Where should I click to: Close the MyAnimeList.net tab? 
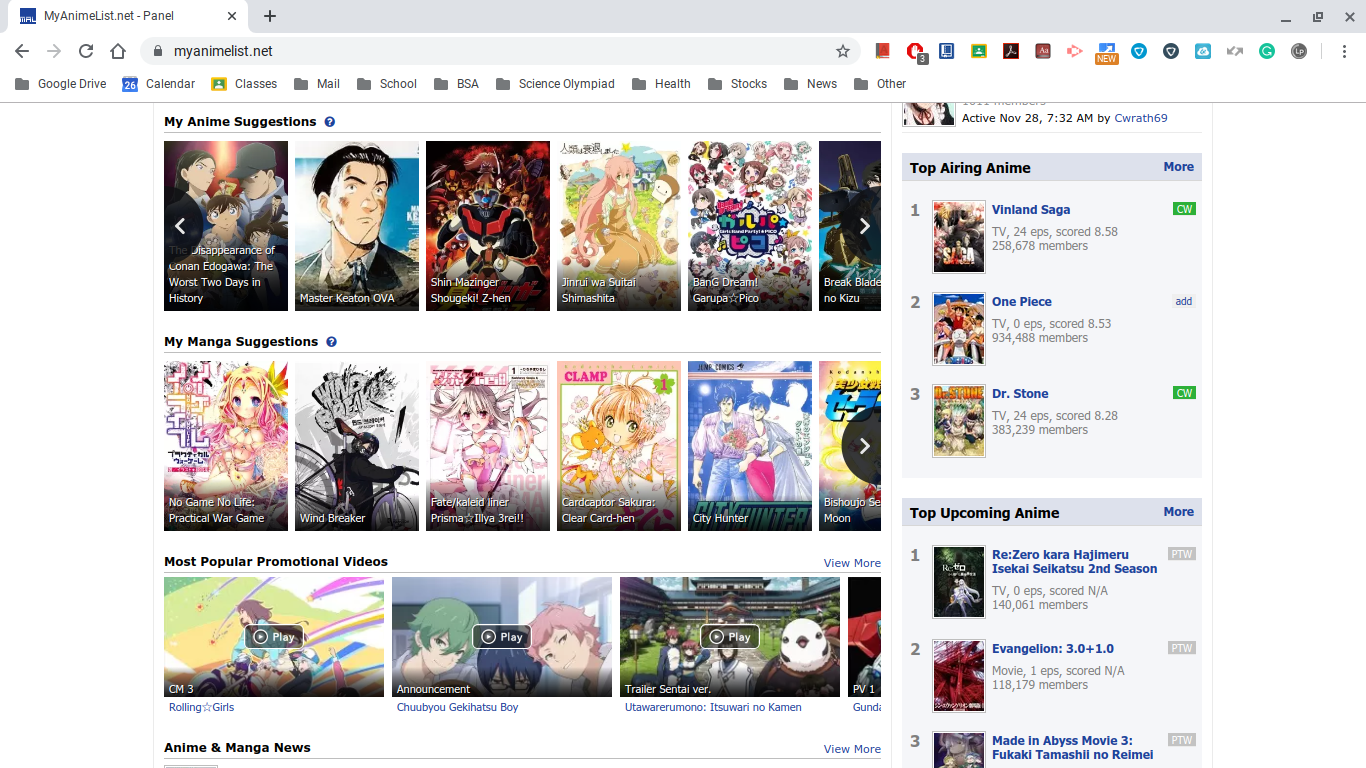pyautogui.click(x=232, y=16)
